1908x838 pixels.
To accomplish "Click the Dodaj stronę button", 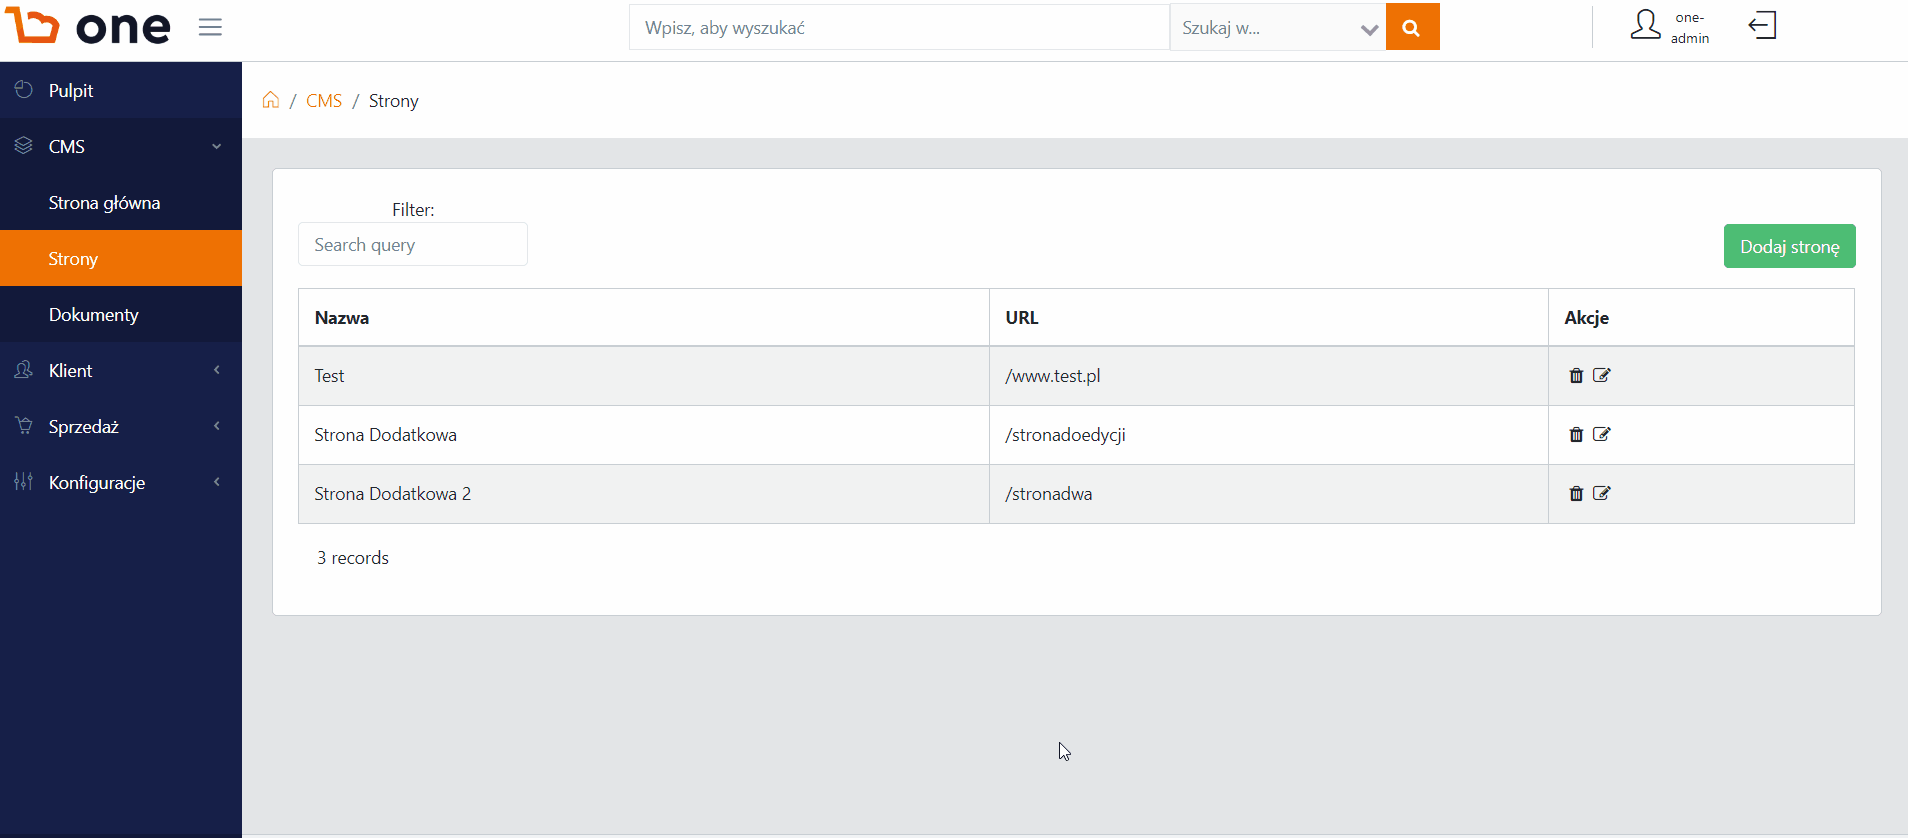I will (1789, 246).
